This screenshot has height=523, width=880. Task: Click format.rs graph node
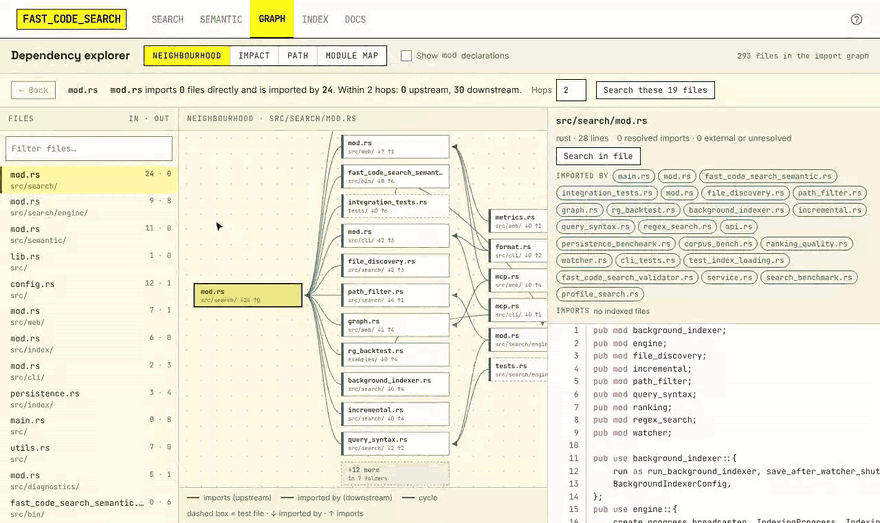click(x=518, y=251)
